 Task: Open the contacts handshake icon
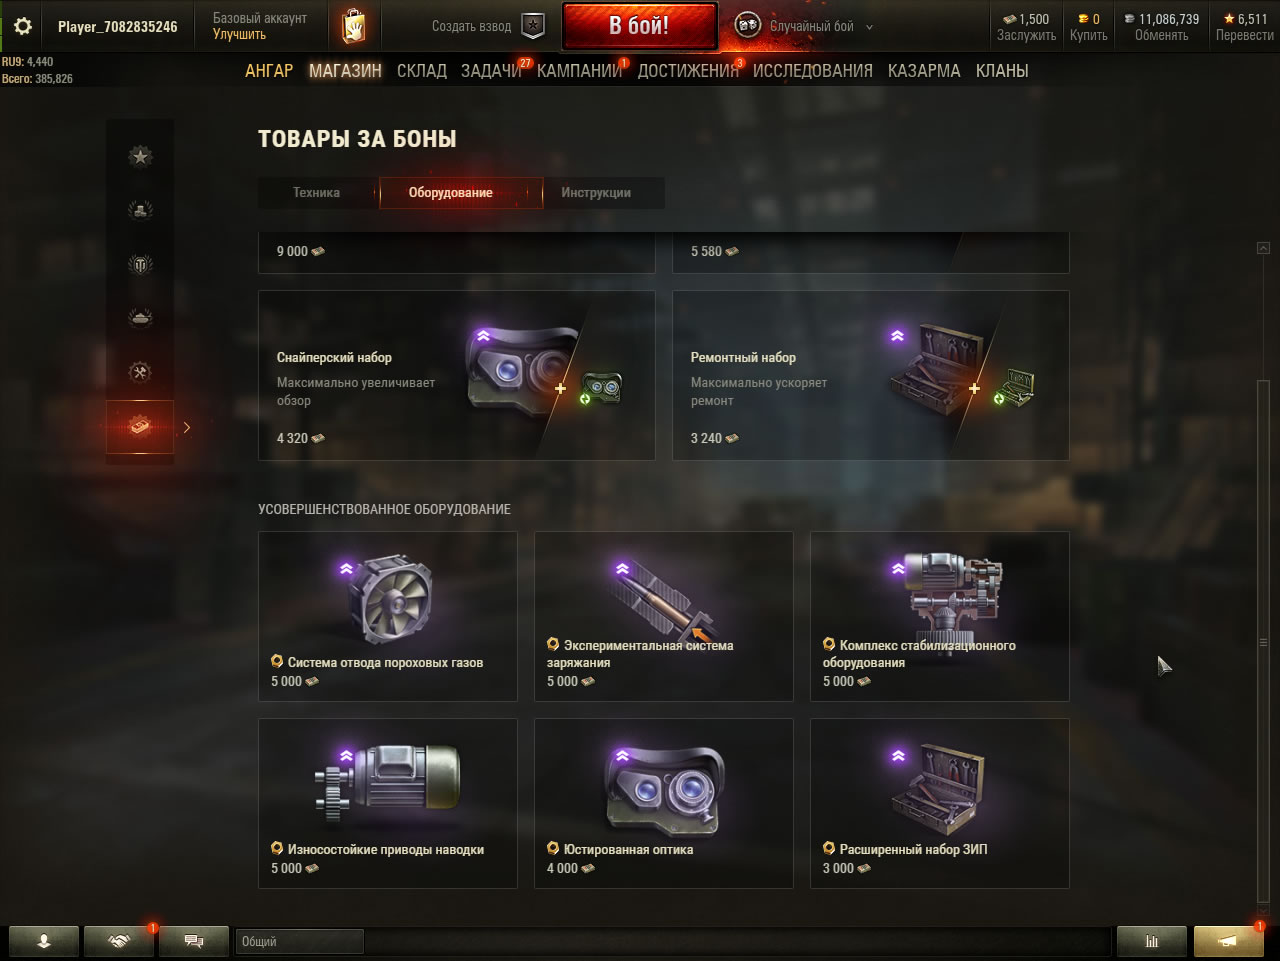[119, 941]
